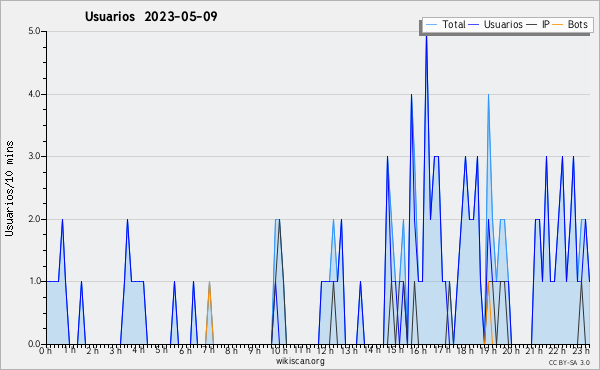Click the '19 h' x-axis label

tap(488, 350)
